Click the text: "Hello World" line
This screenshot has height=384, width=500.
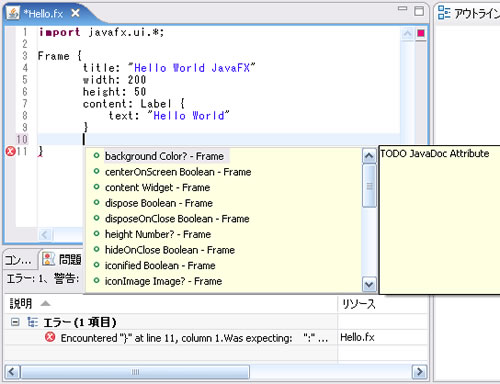[169, 116]
